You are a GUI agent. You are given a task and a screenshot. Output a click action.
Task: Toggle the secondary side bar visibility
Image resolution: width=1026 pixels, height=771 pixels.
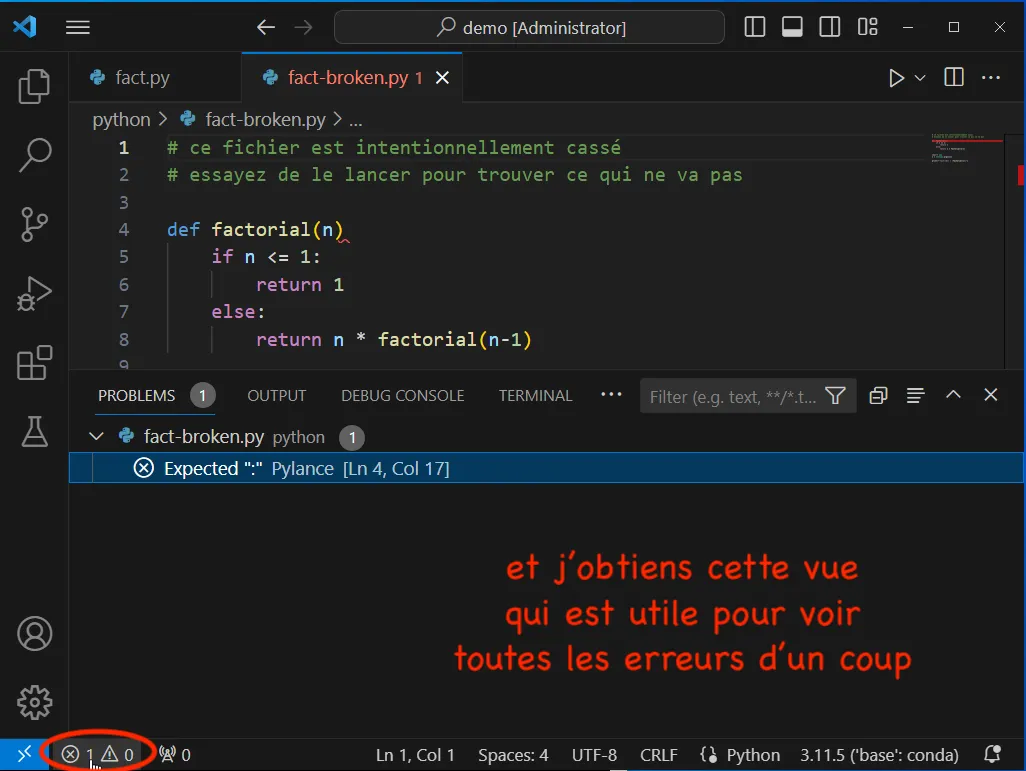click(x=829, y=27)
